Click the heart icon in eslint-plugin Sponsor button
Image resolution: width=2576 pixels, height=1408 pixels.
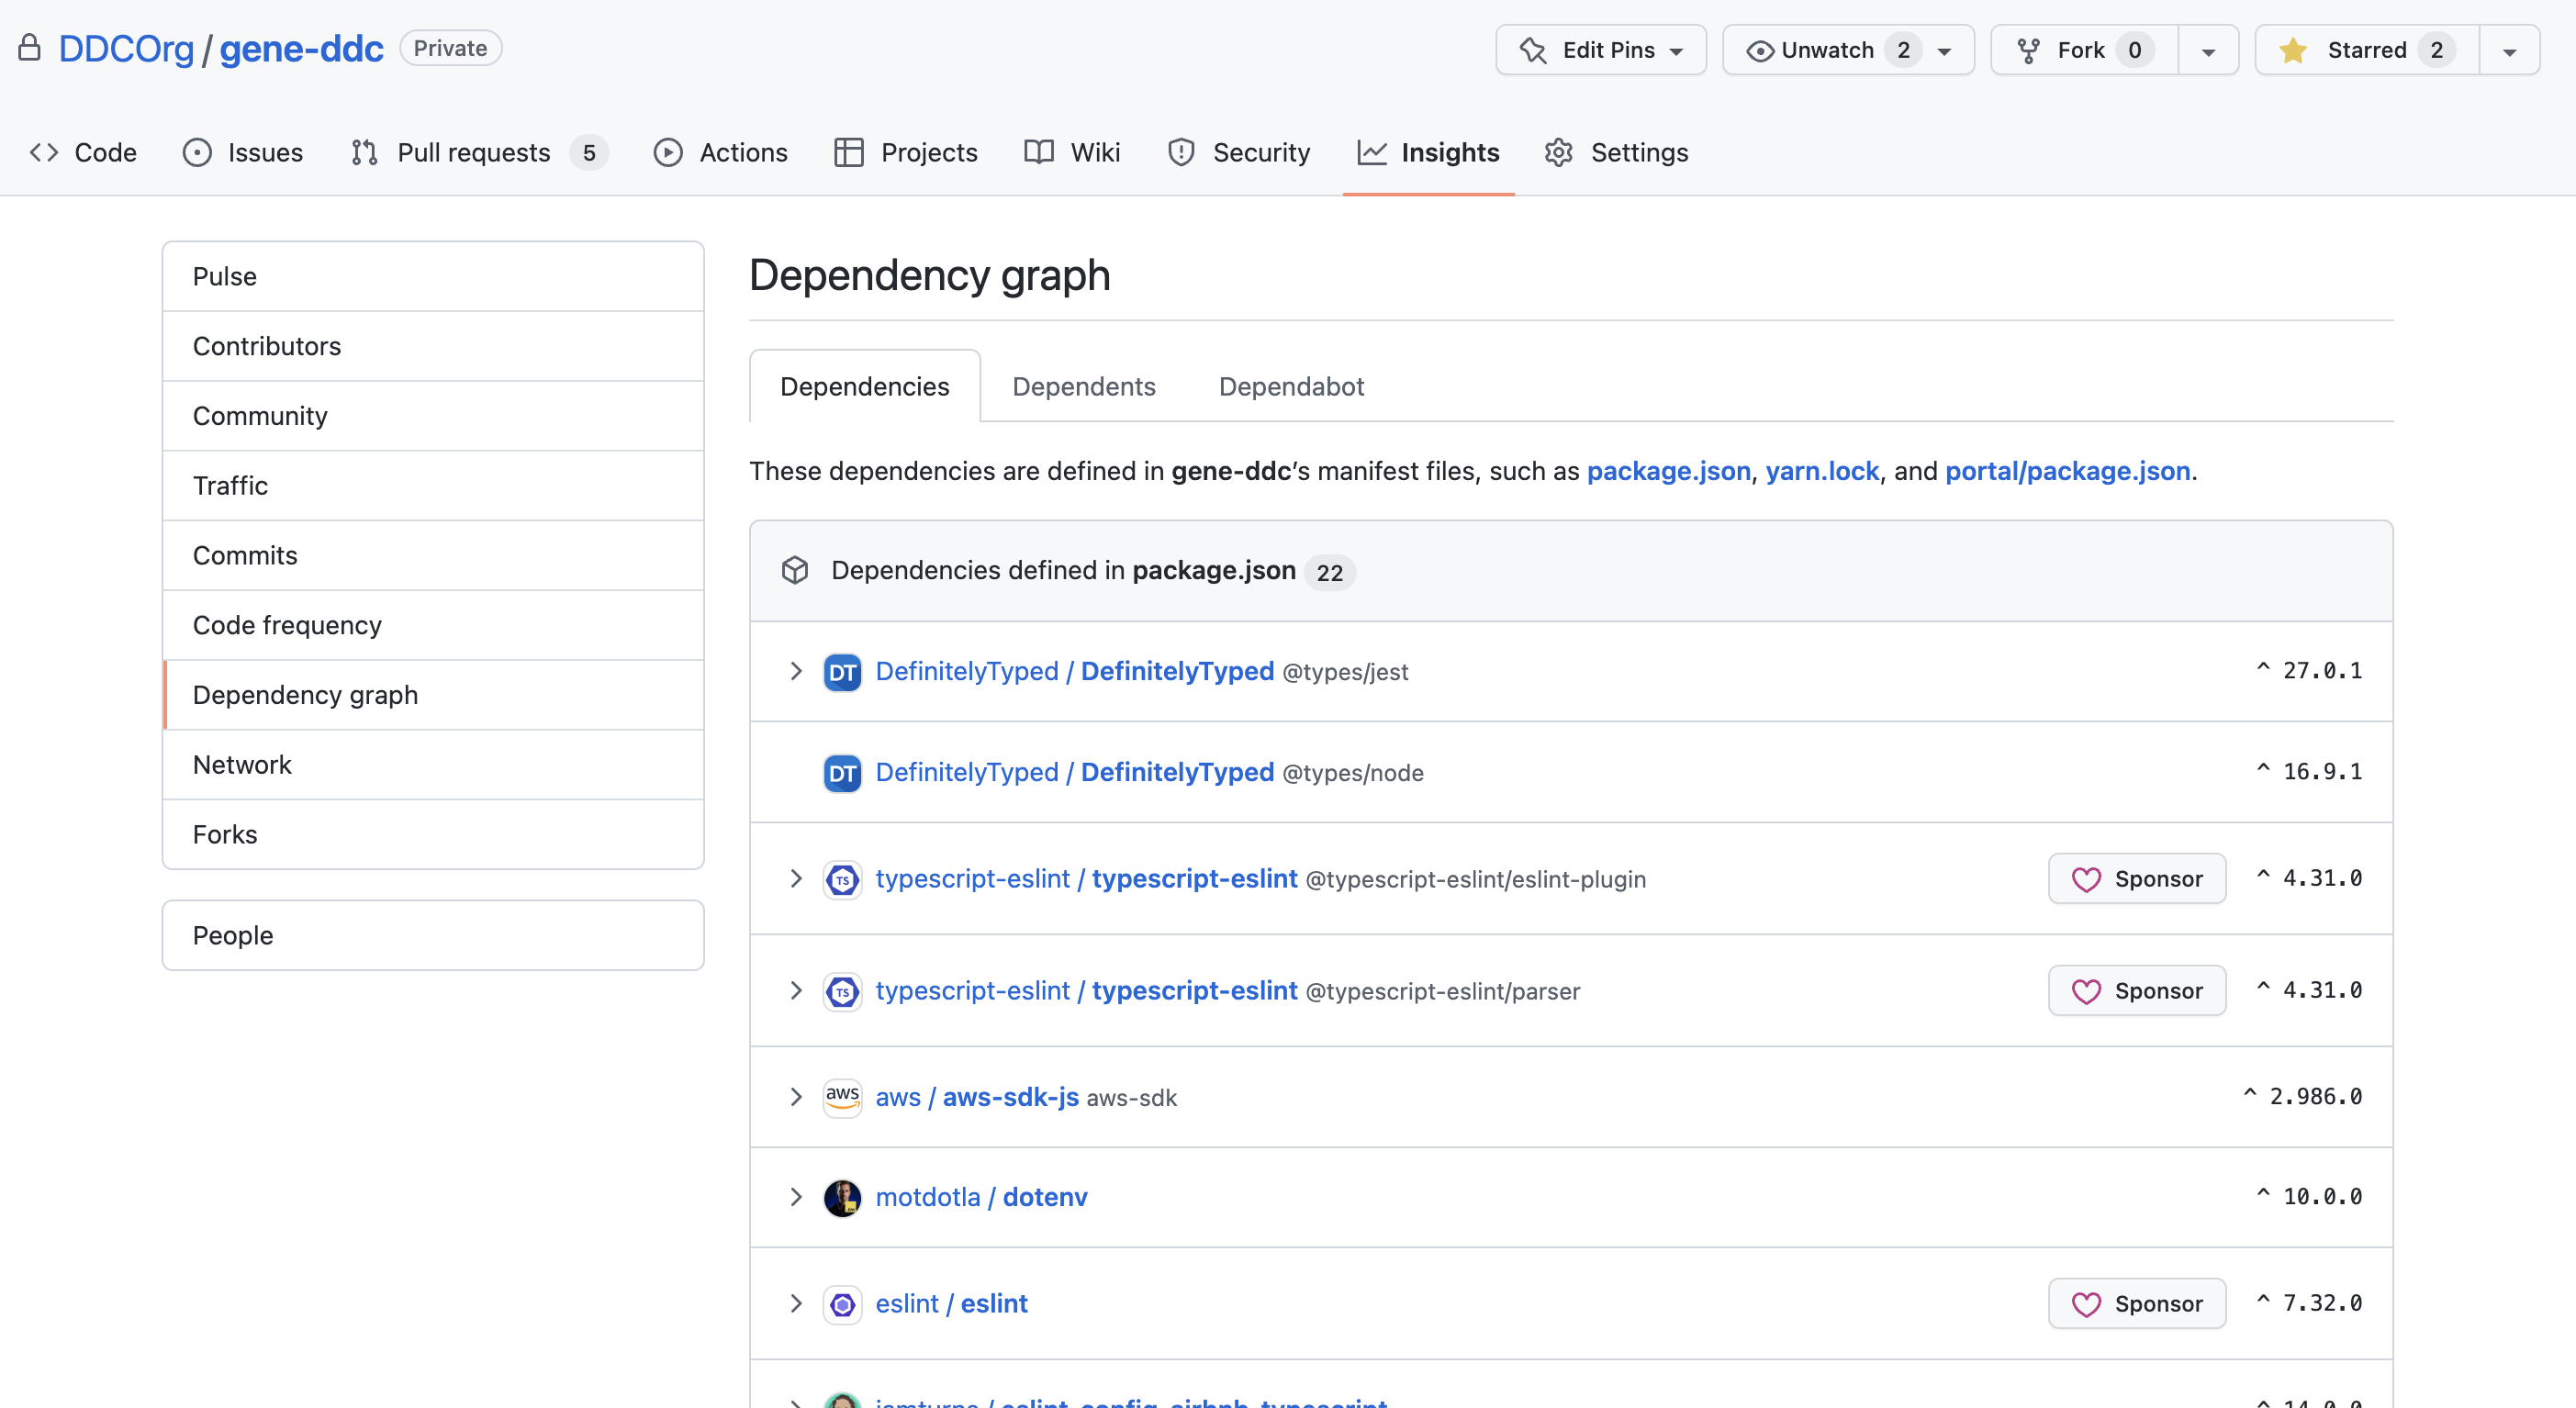[2086, 879]
